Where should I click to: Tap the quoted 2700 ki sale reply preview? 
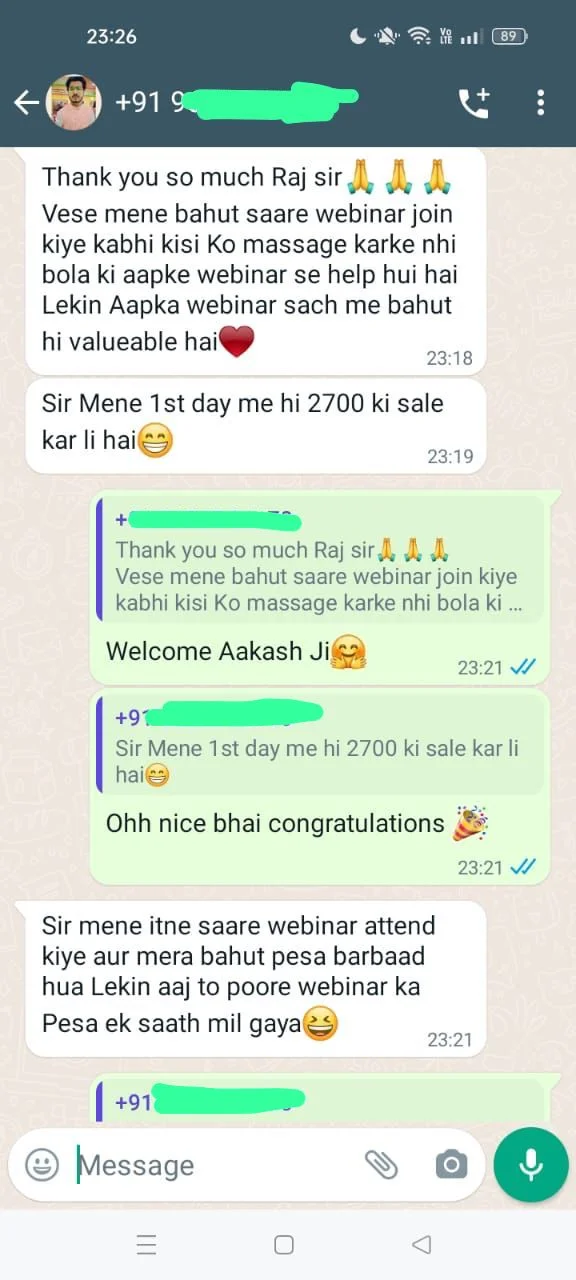pos(320,746)
